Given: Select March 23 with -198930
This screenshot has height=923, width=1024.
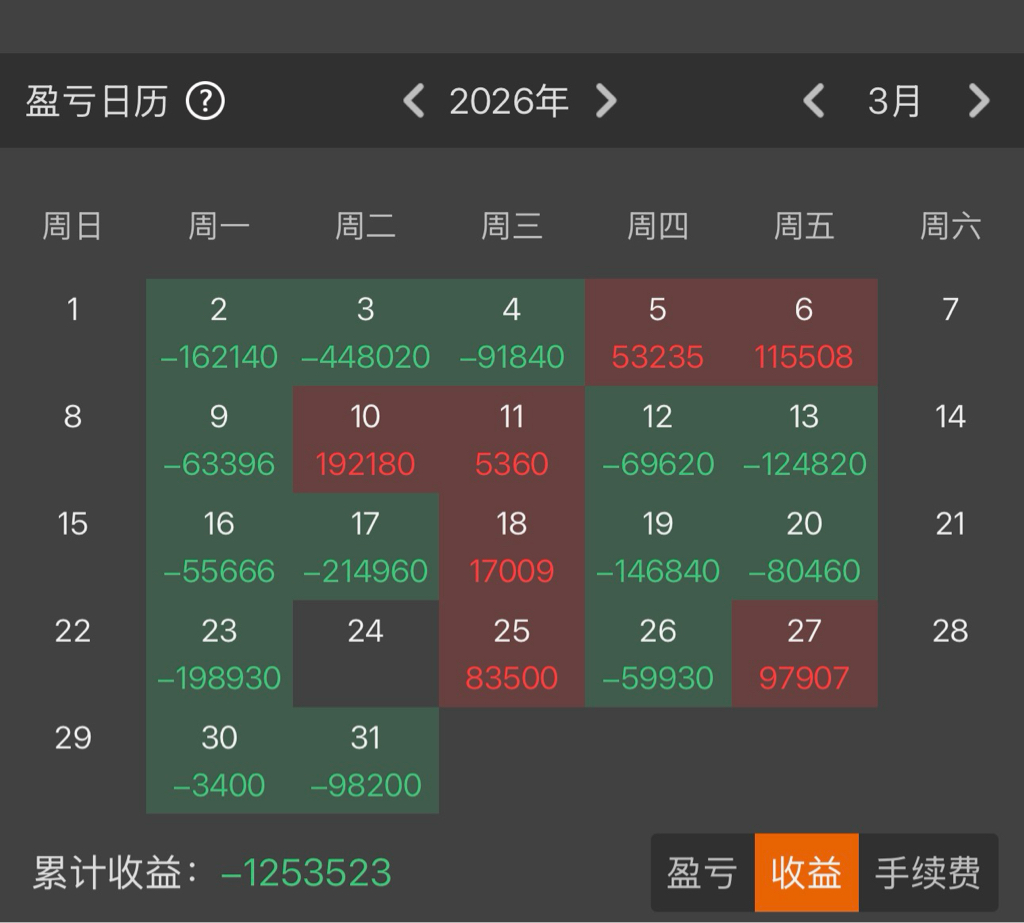Looking at the screenshot, I should click(x=219, y=653).
